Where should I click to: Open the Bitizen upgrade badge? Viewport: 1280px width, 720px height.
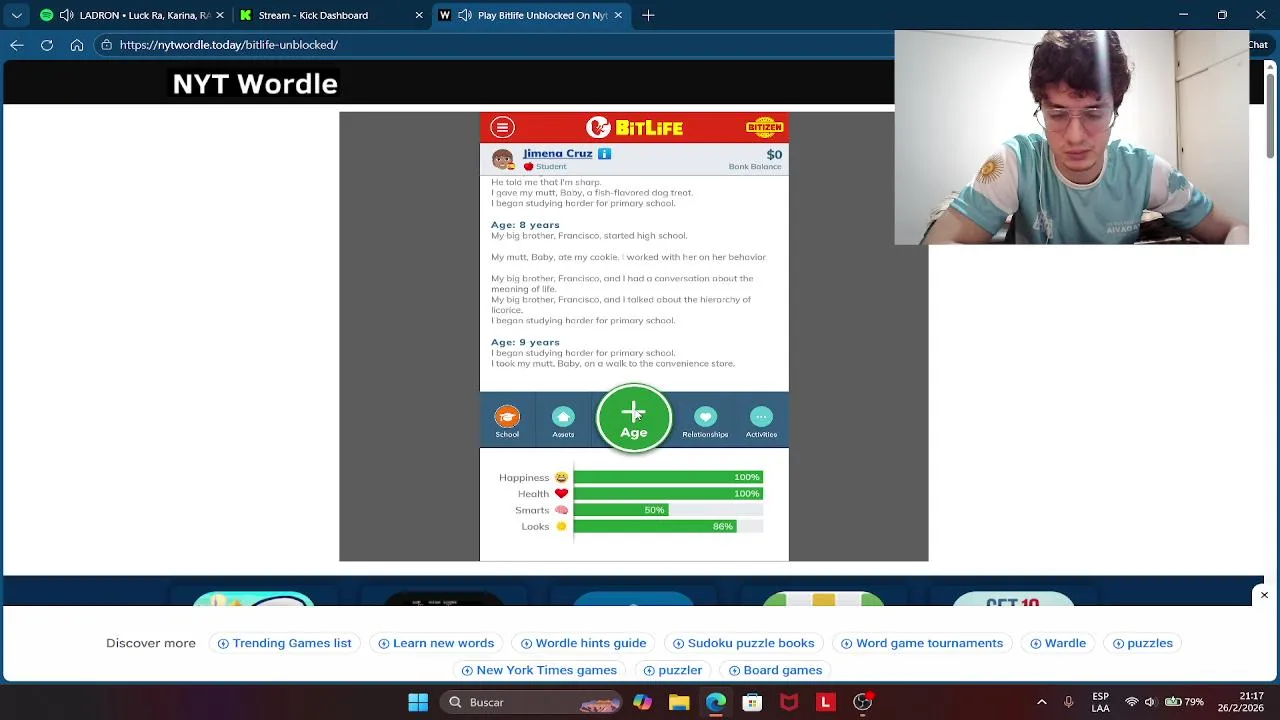coord(764,127)
